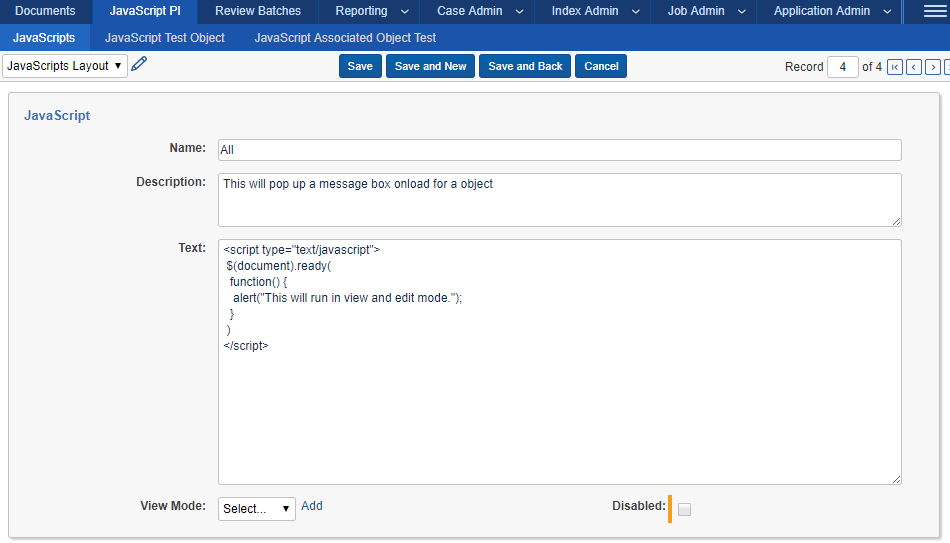
Task: Go to the previous record with the arrow icon
Action: click(914, 67)
